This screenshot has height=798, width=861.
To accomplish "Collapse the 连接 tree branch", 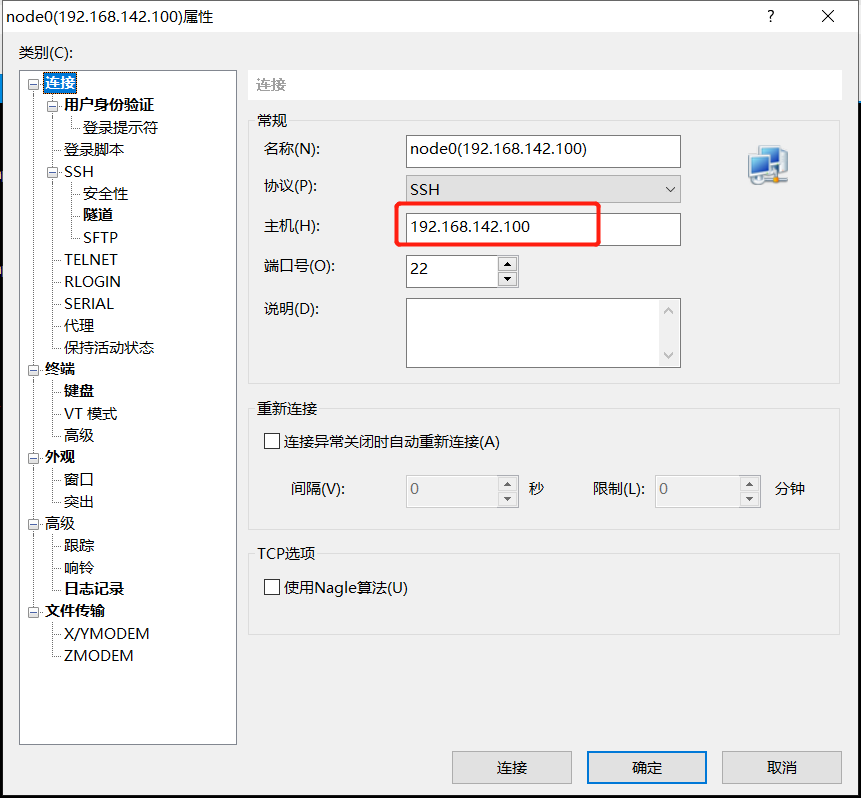I will coord(33,83).
